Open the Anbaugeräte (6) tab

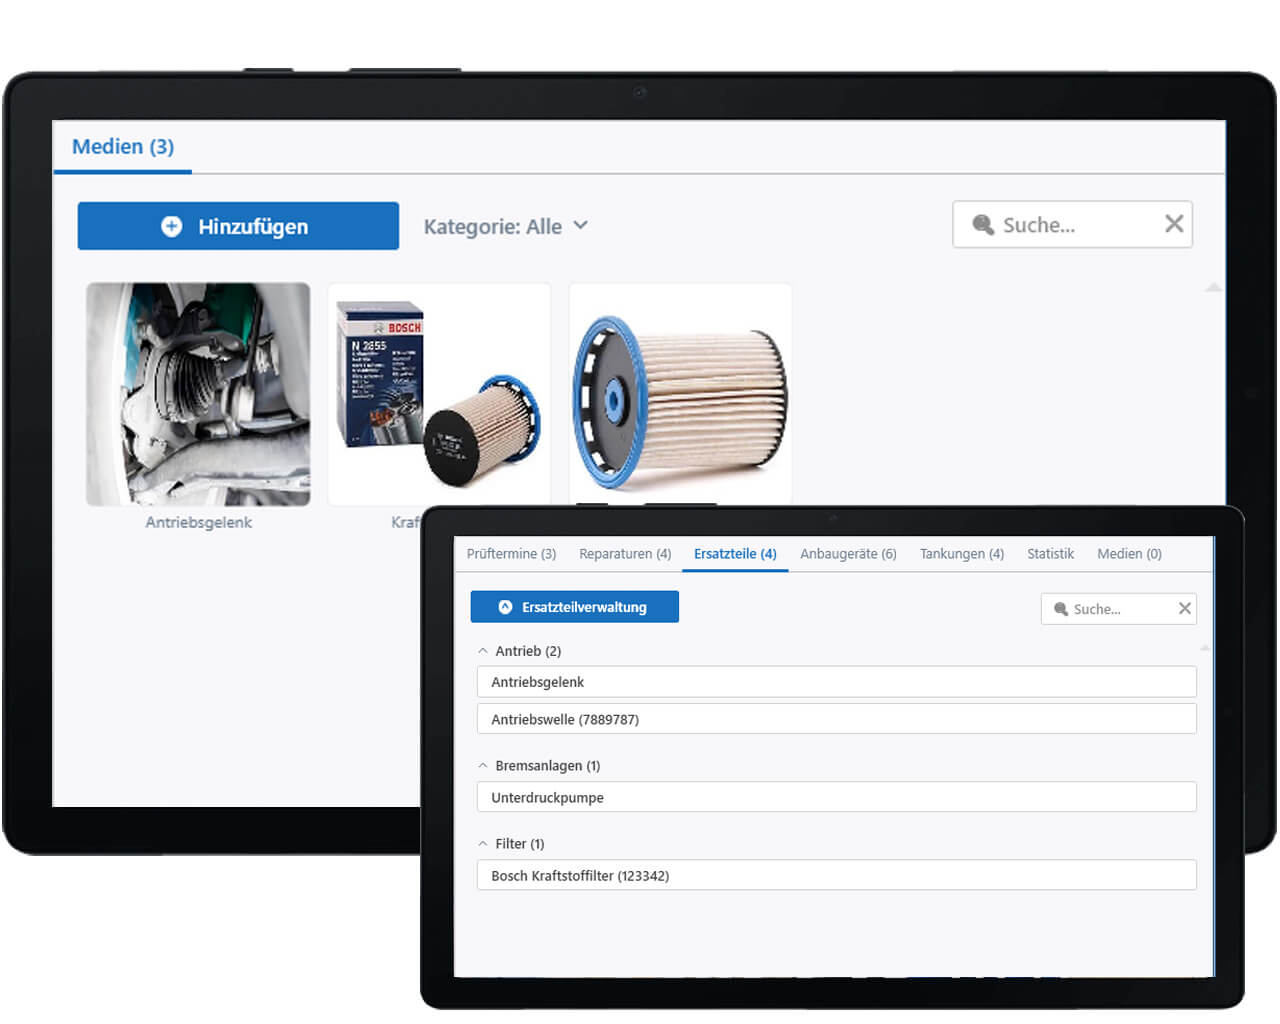[848, 554]
